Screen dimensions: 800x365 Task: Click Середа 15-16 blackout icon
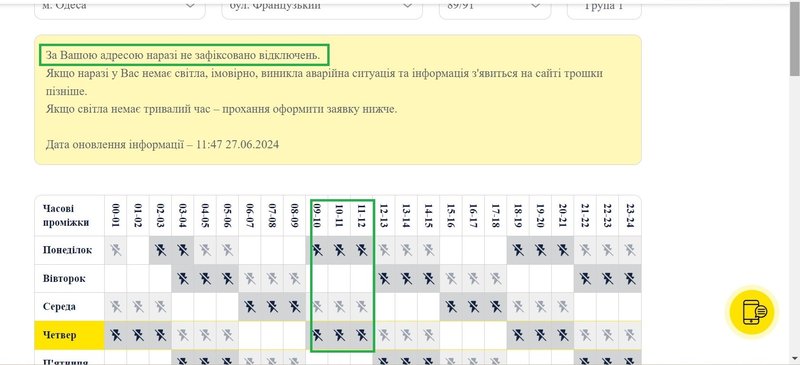click(x=451, y=306)
